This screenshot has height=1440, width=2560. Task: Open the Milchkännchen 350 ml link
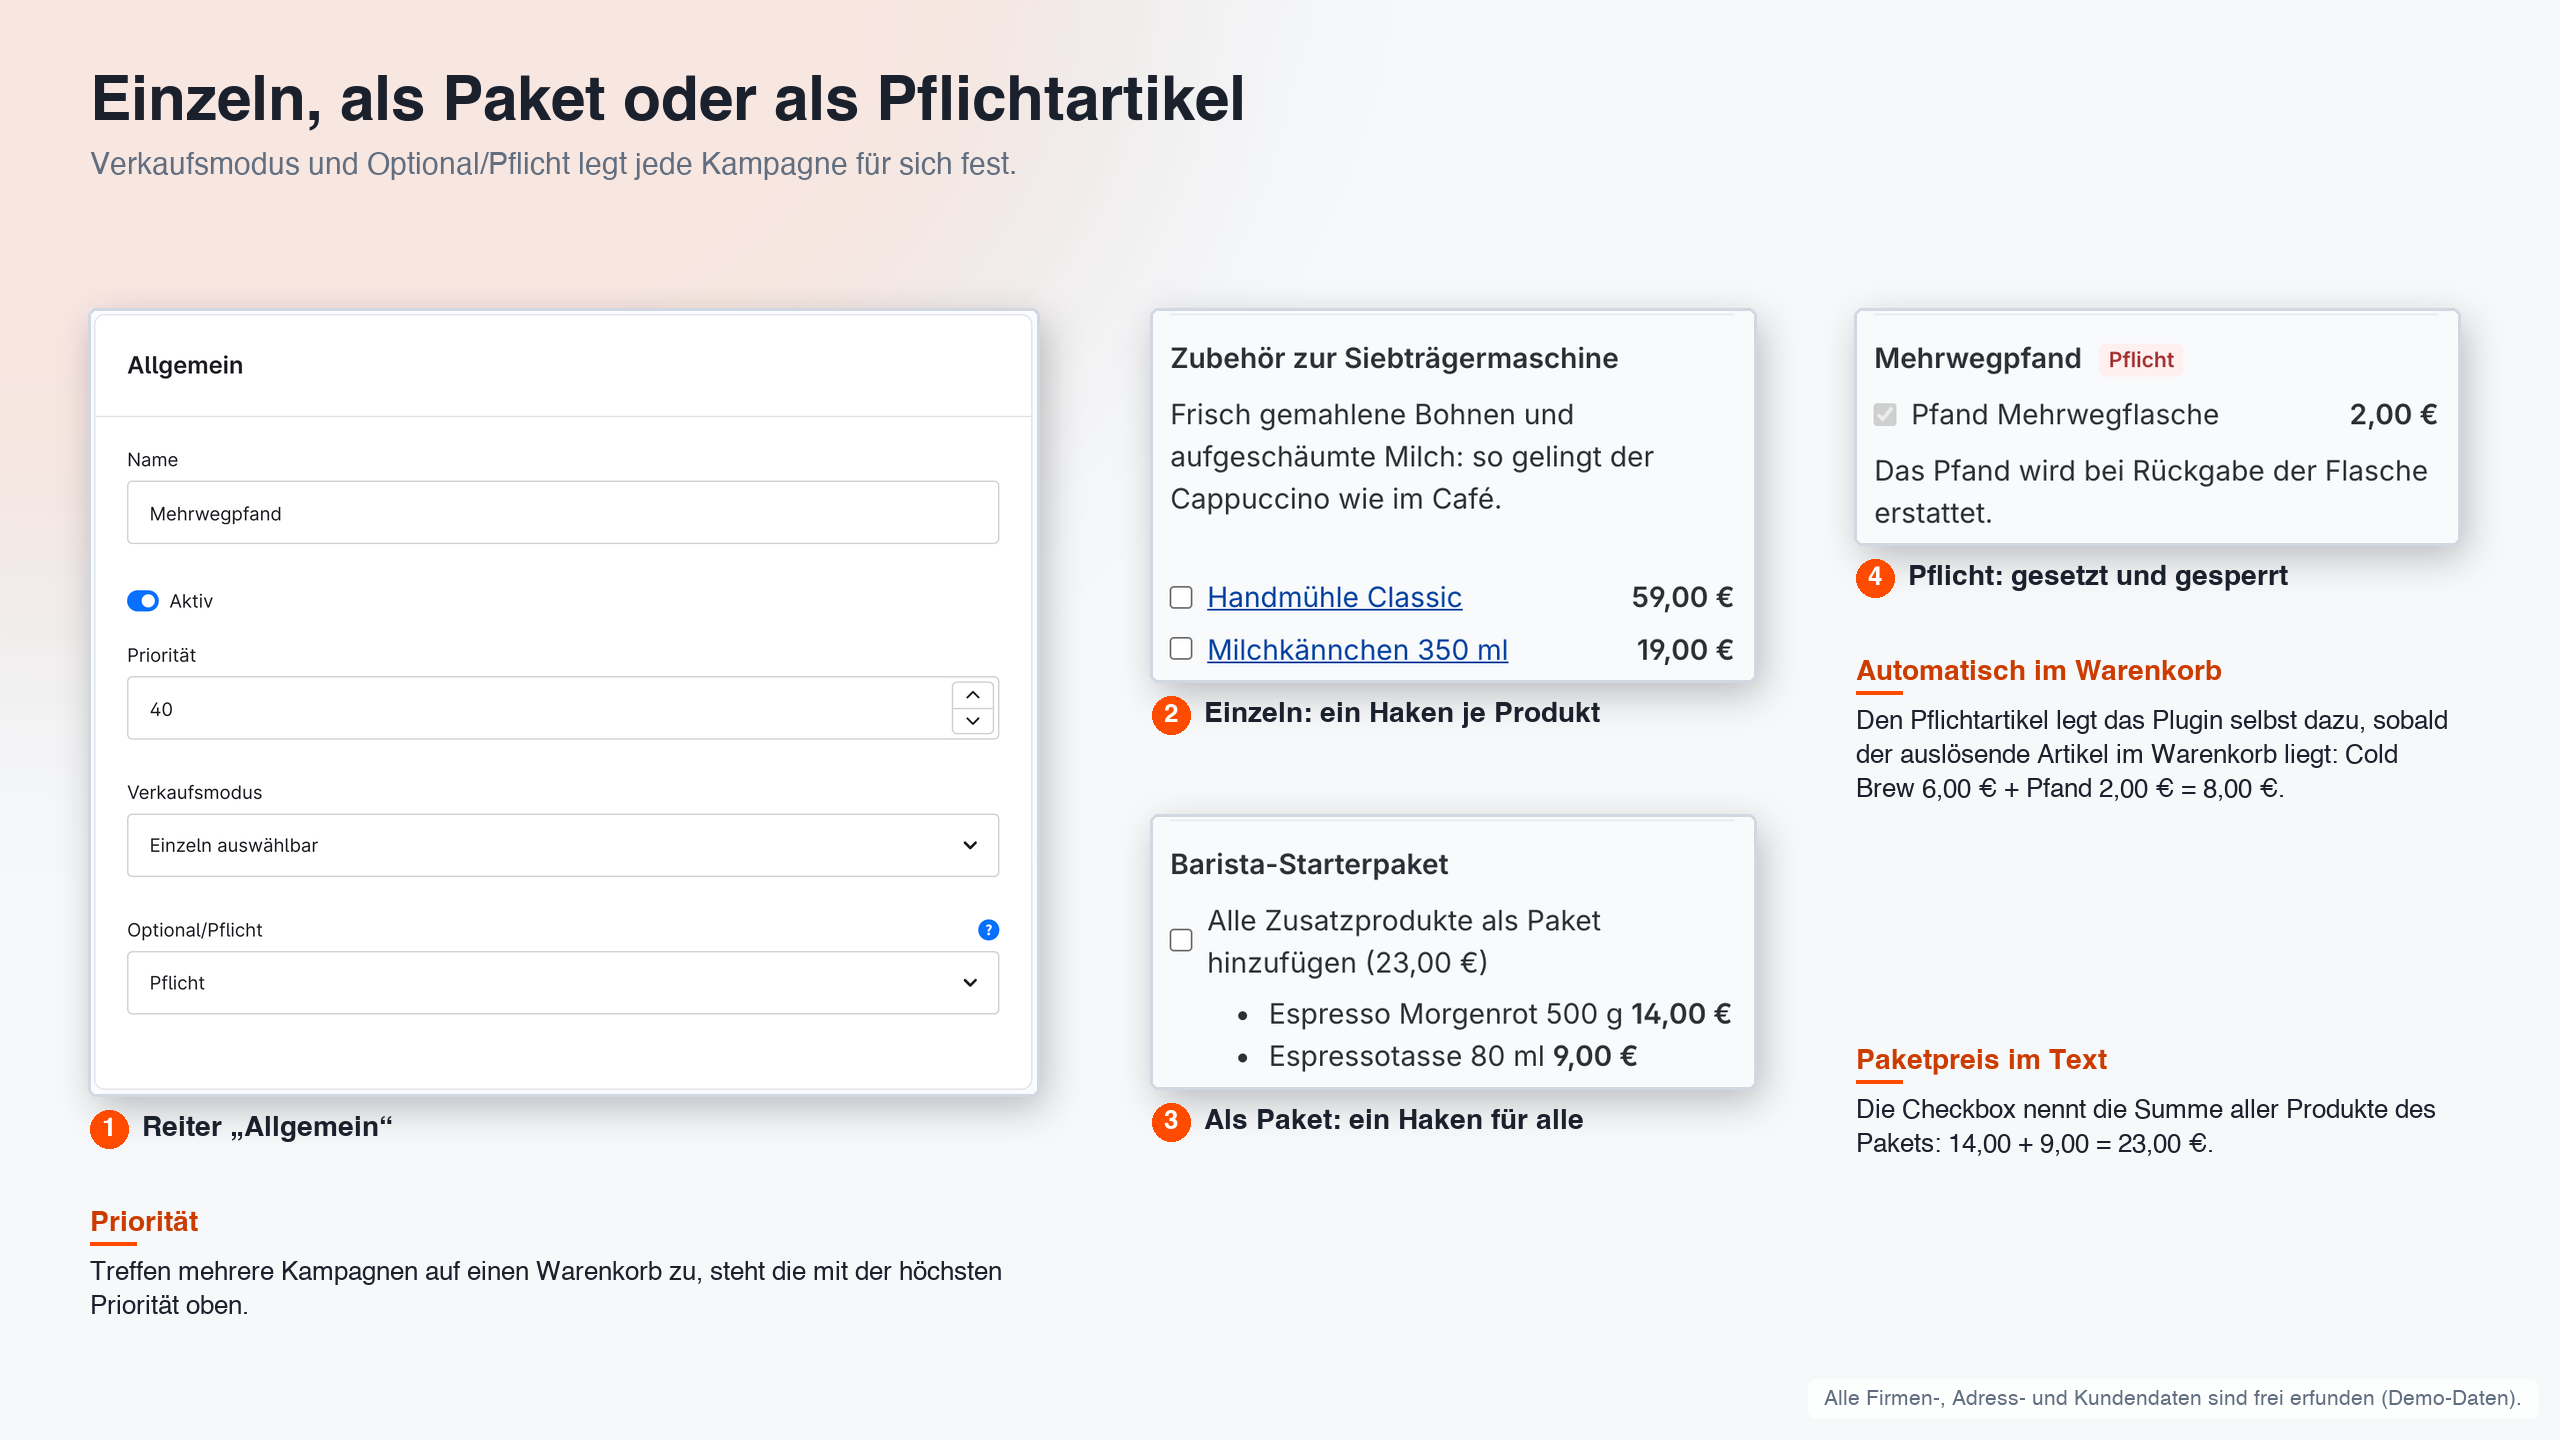pyautogui.click(x=1357, y=650)
